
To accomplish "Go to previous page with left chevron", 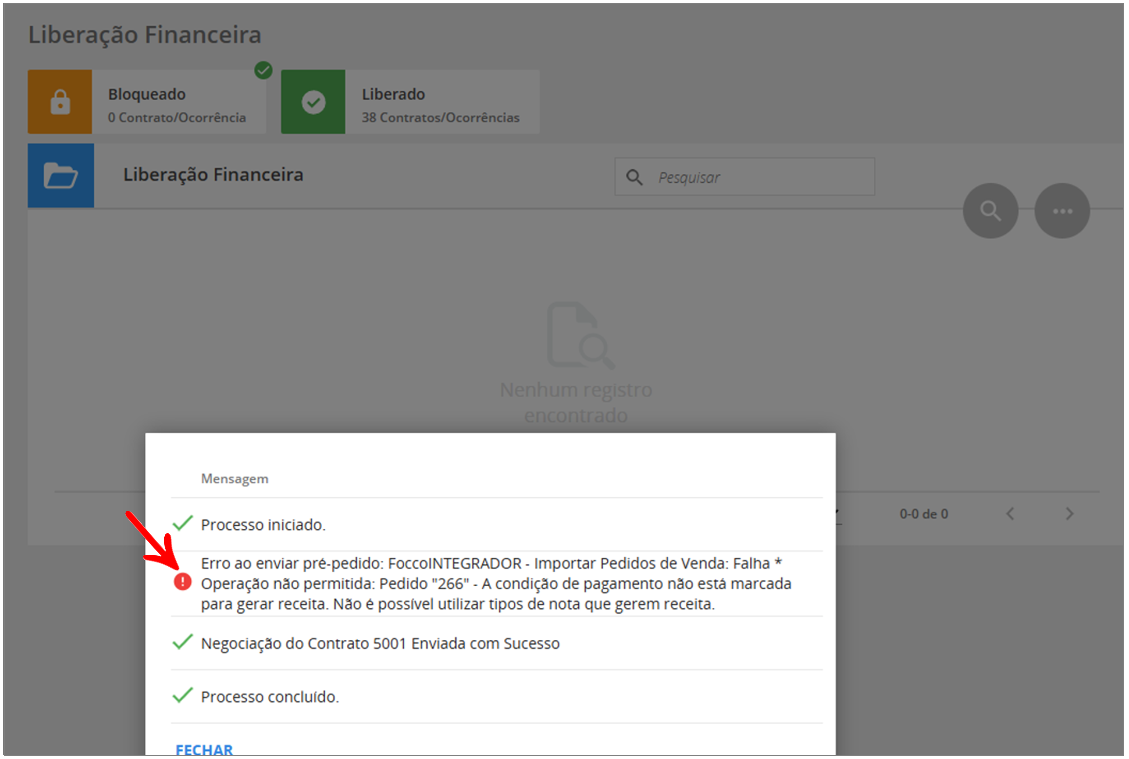I will (x=1010, y=513).
